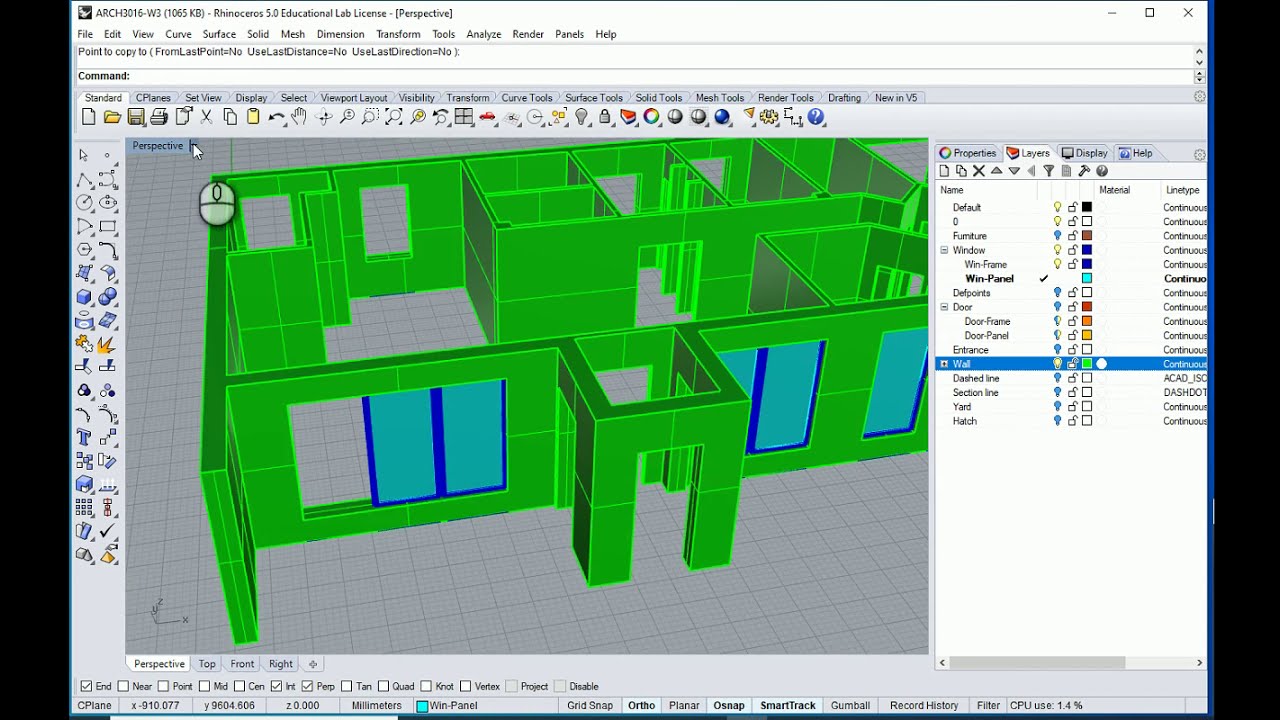Toggle the Gumball status button
This screenshot has height=720, width=1280.
[850, 706]
